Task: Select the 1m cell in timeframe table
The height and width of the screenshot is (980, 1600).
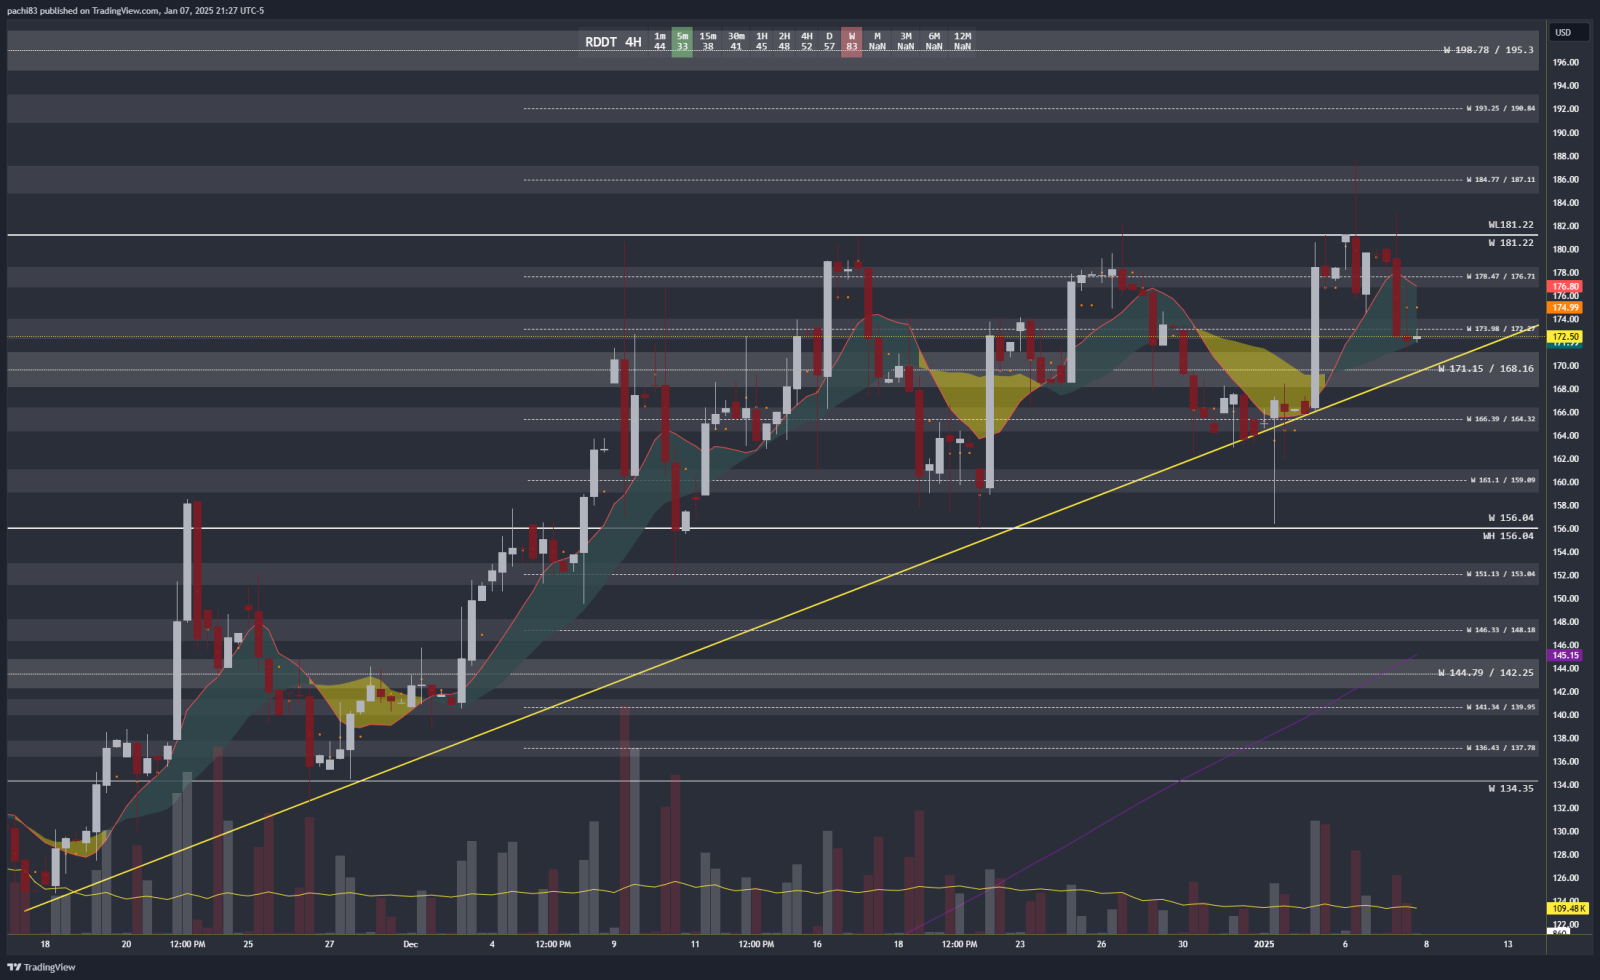Action: [x=660, y=42]
